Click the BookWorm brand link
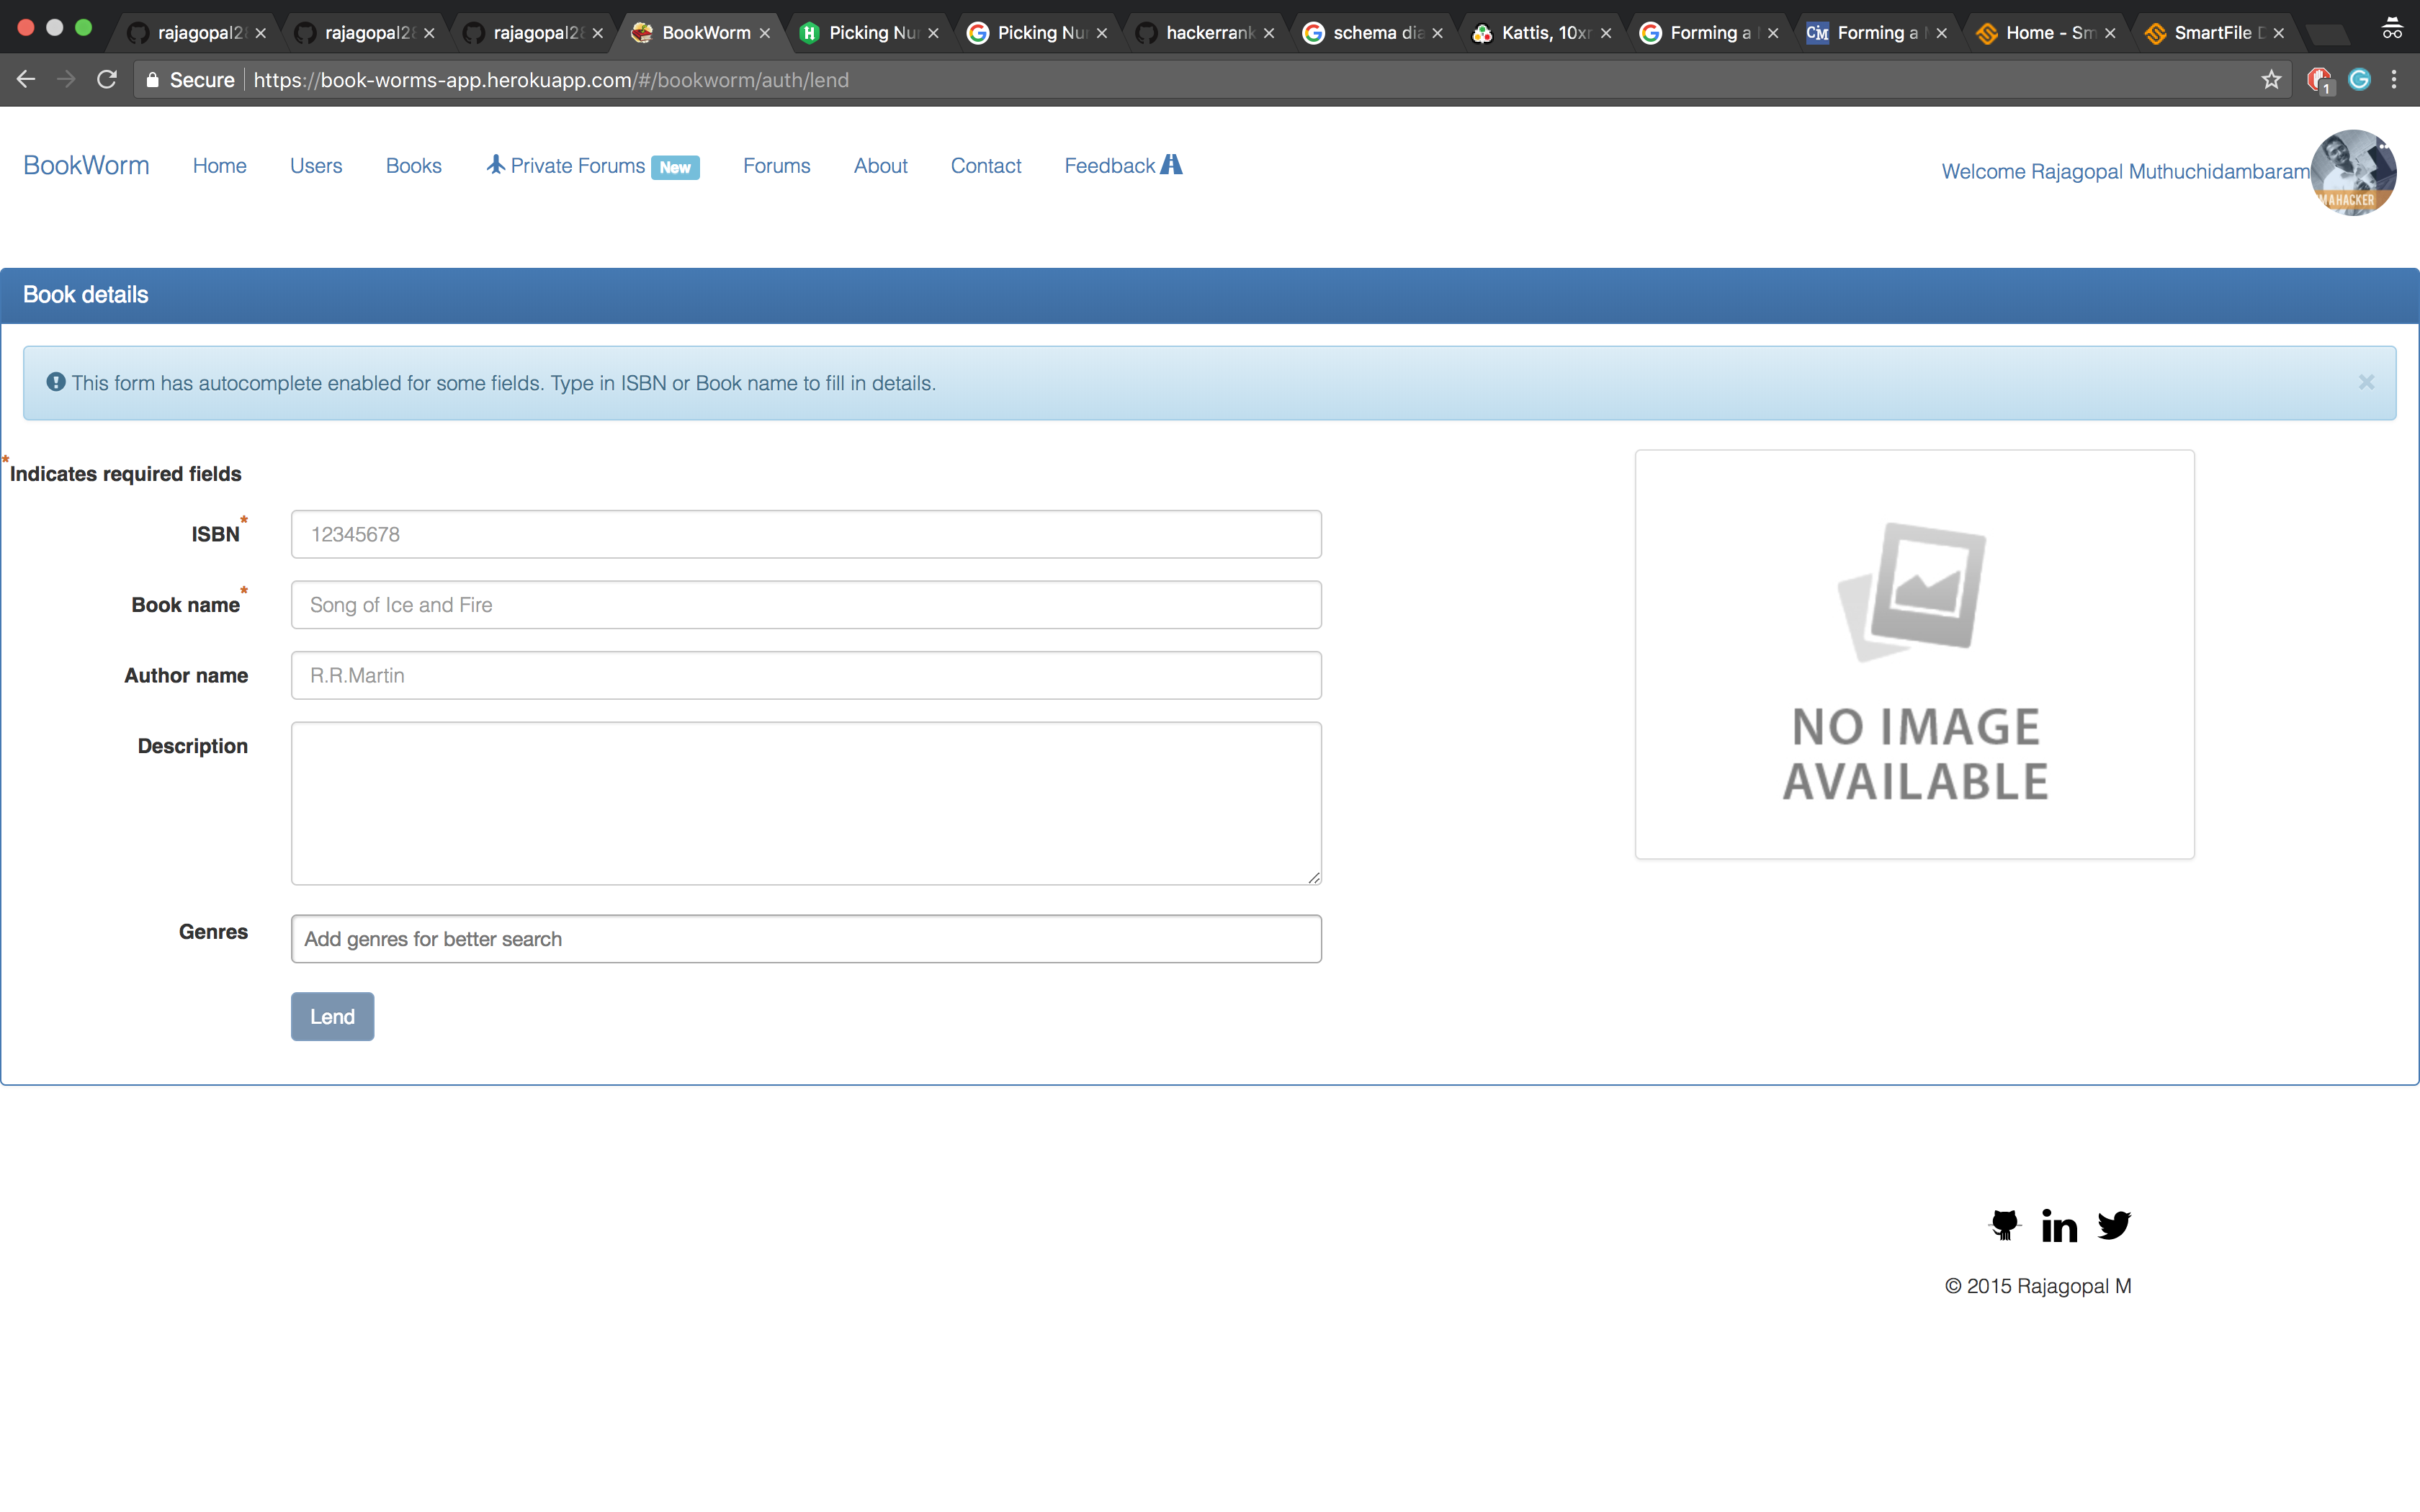The height and width of the screenshot is (1512, 2420). click(x=86, y=166)
